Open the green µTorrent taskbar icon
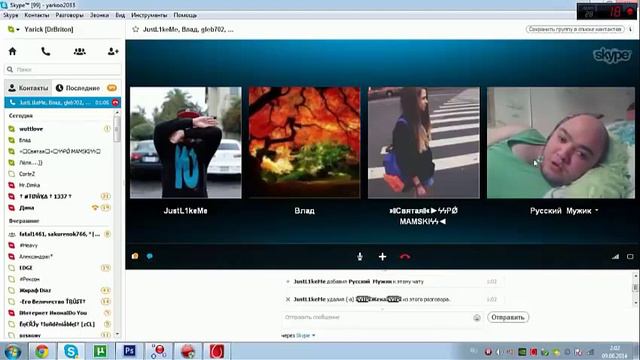The height and width of the screenshot is (360, 640). click(100, 351)
